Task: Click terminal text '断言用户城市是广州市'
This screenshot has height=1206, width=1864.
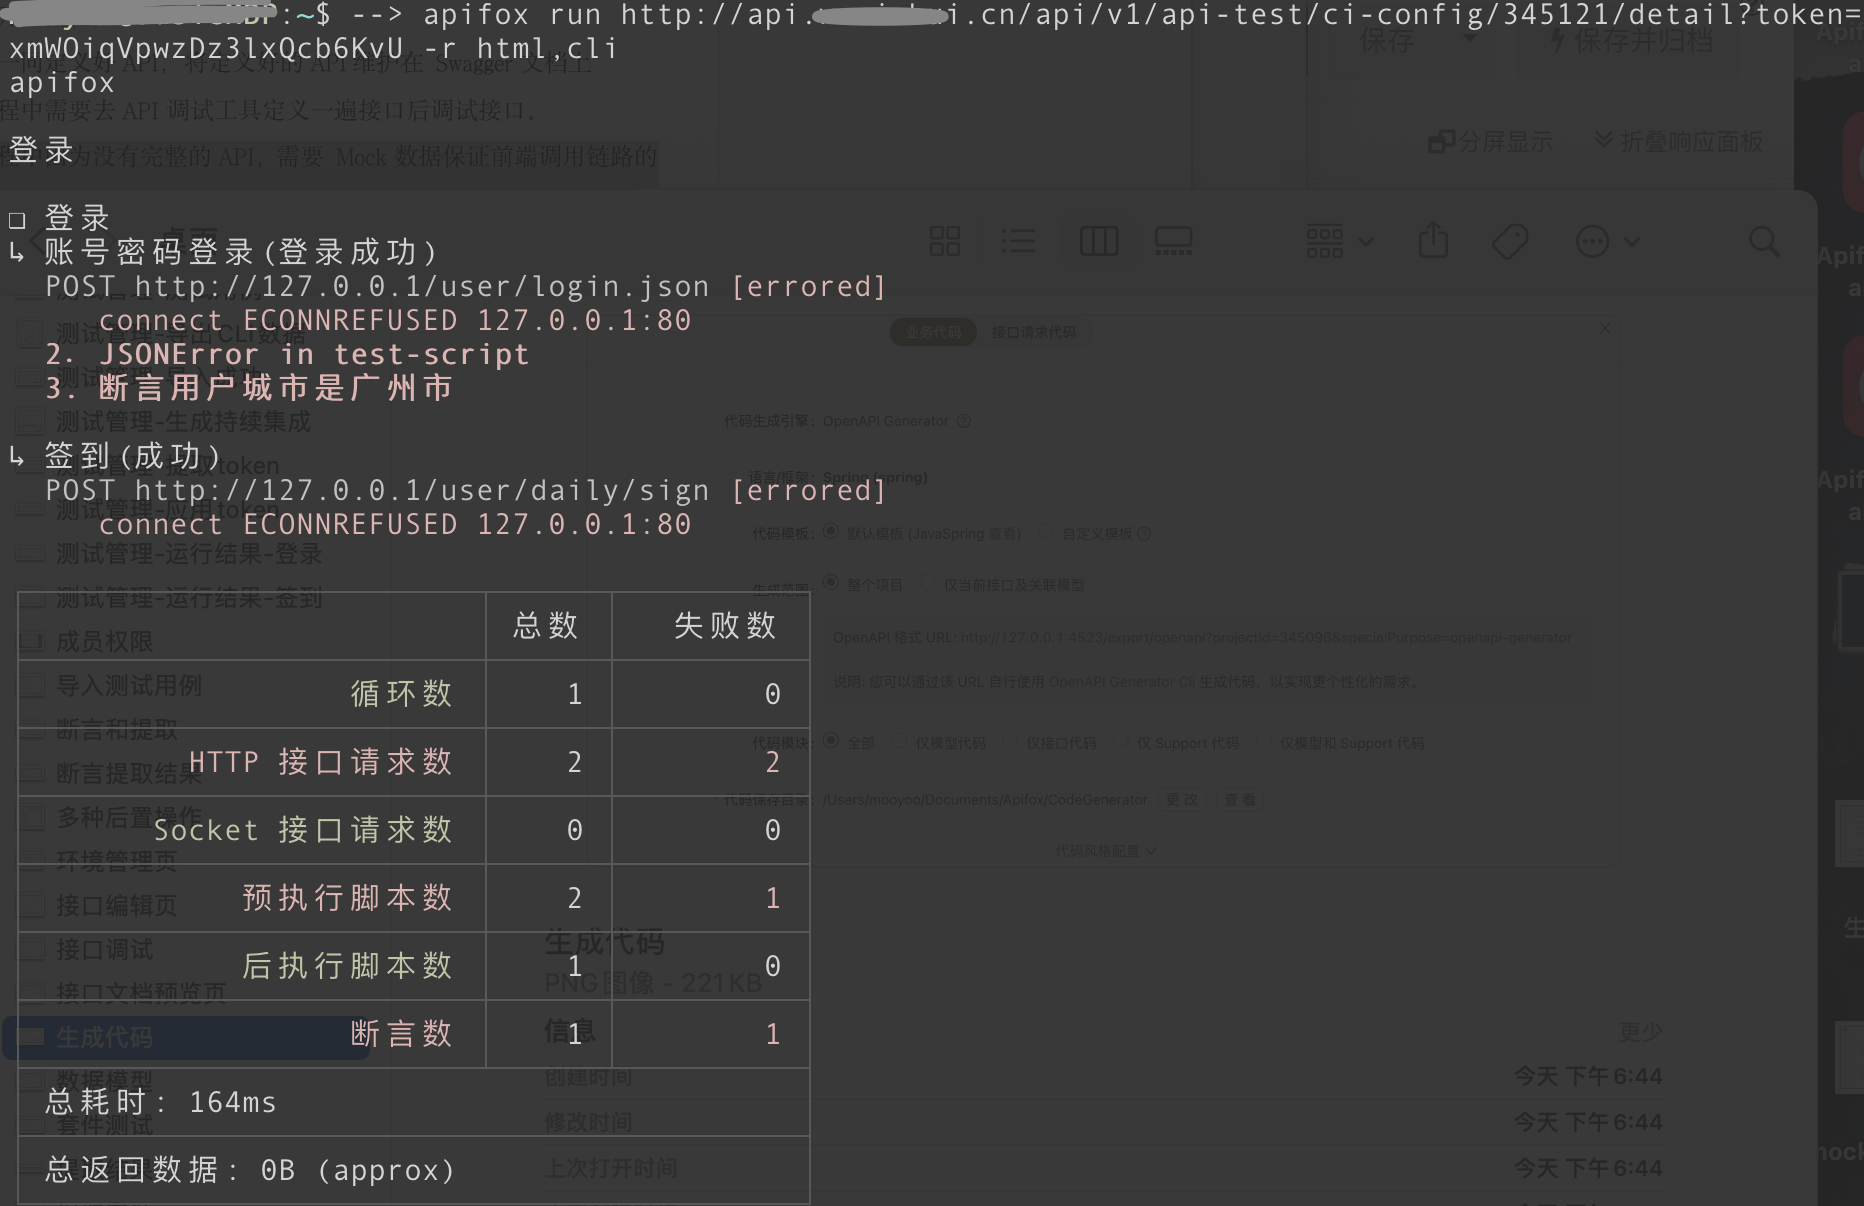Action: [276, 388]
